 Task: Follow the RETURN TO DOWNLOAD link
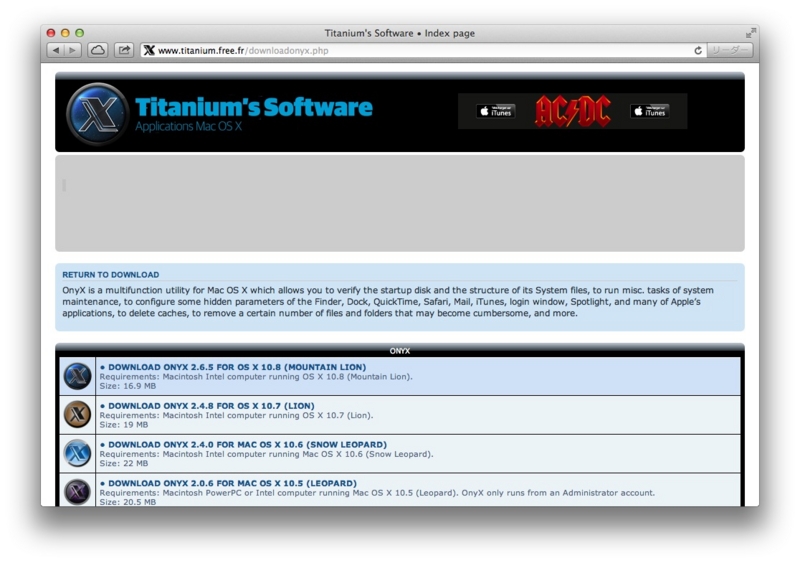tap(111, 275)
